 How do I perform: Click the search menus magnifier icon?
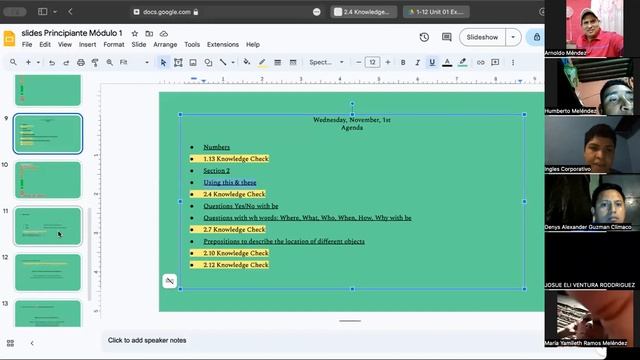13,62
